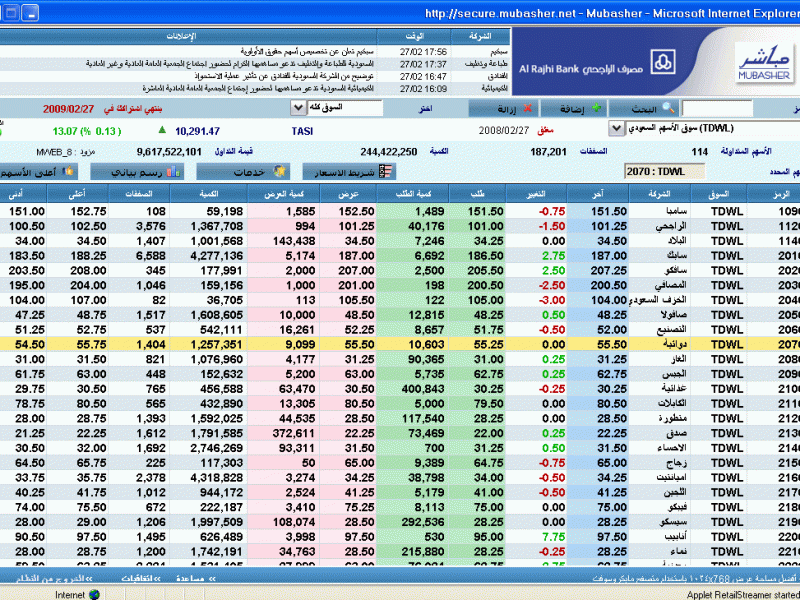This screenshot has height=600, width=800.
Task: Open the chart 'رسم بياني' button
Action: click(x=137, y=172)
